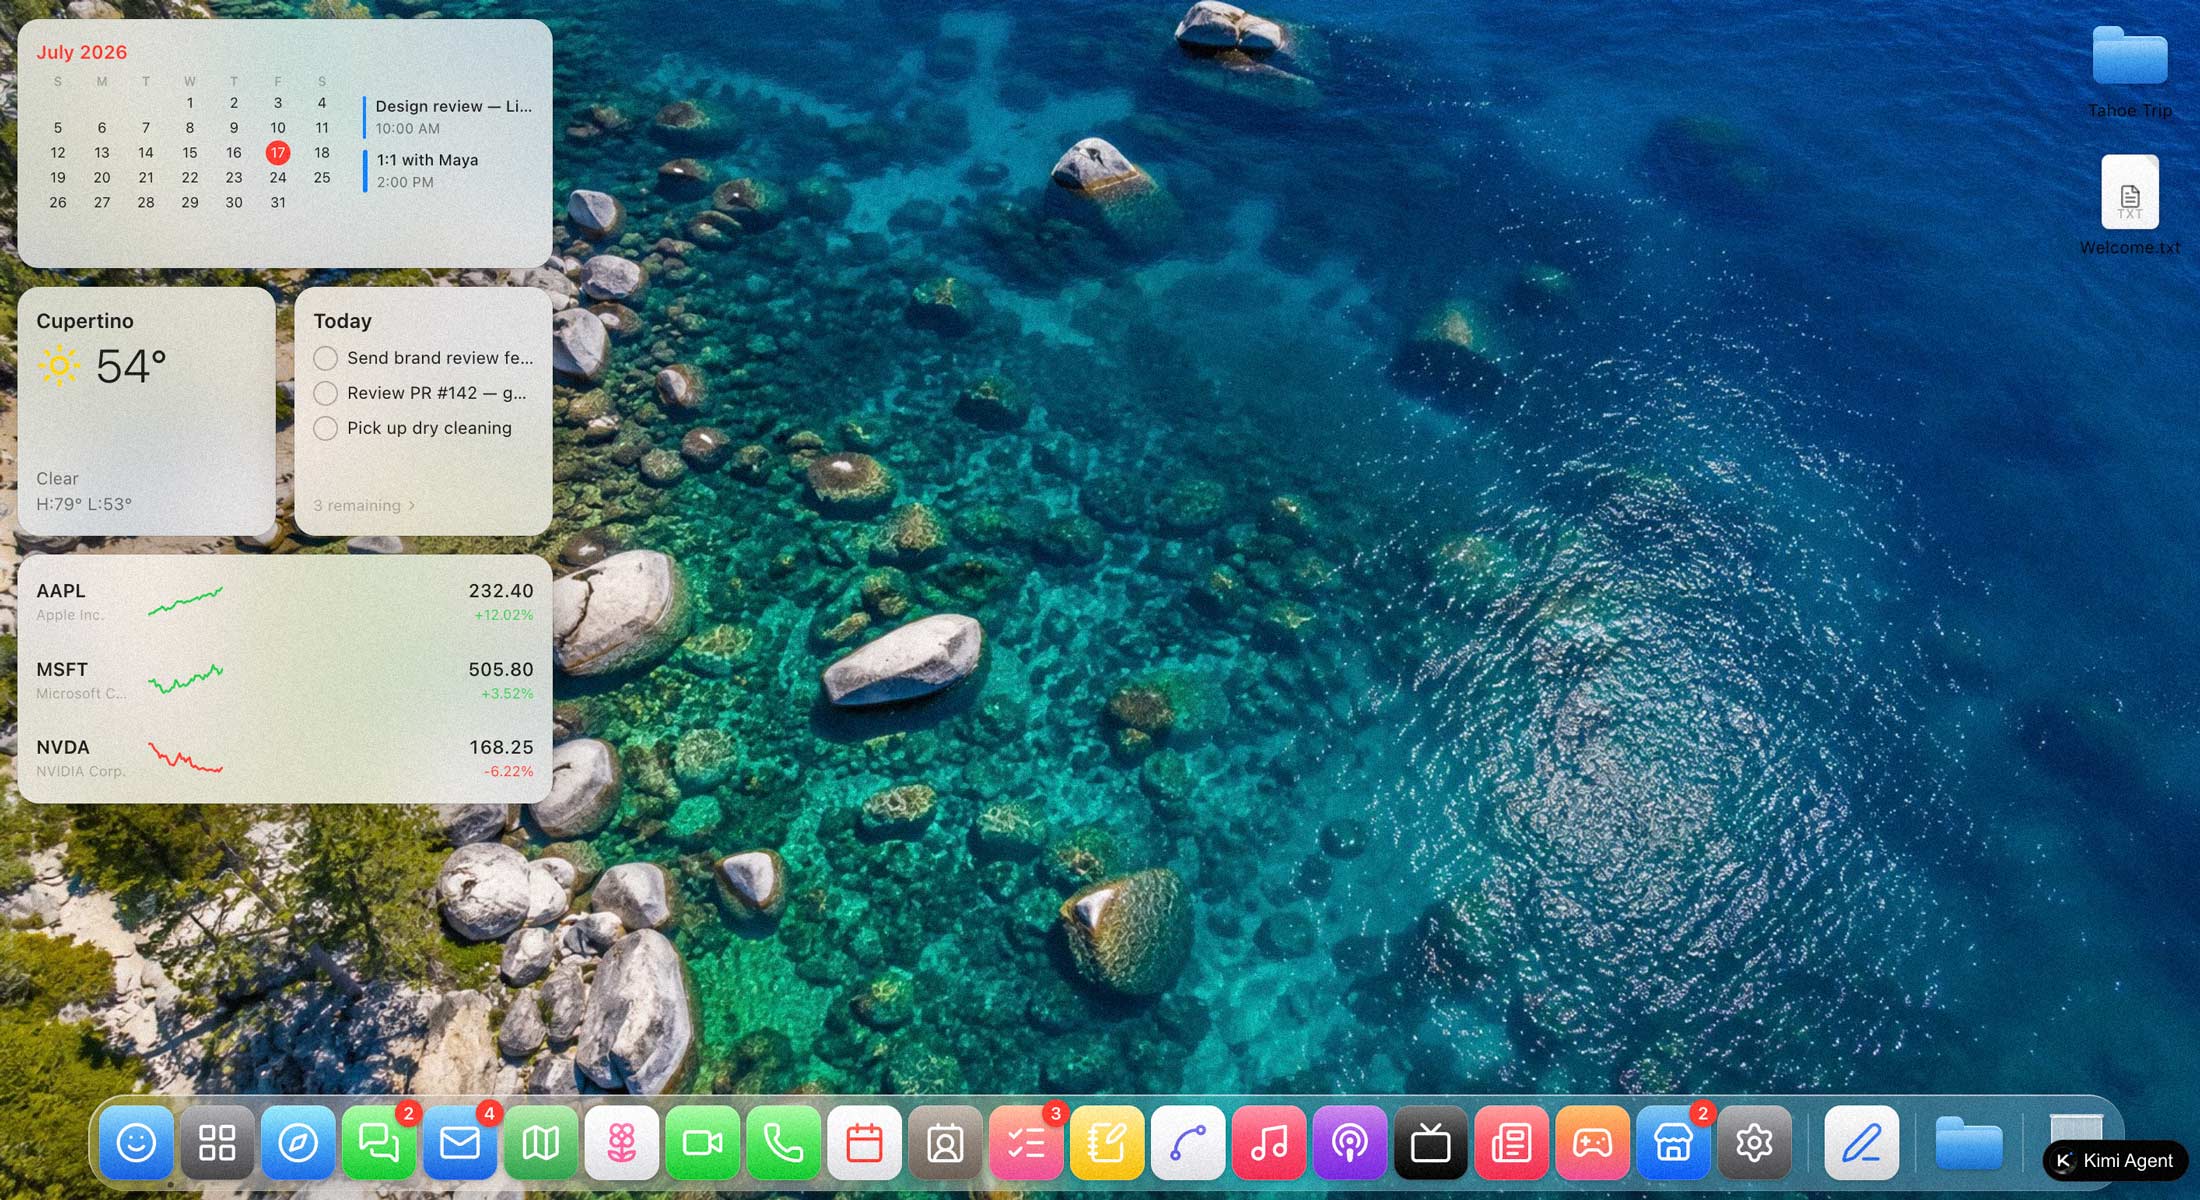The height and width of the screenshot is (1200, 2200).
Task: Select the Tahoe Trip desktop folder
Action: [x=2130, y=70]
